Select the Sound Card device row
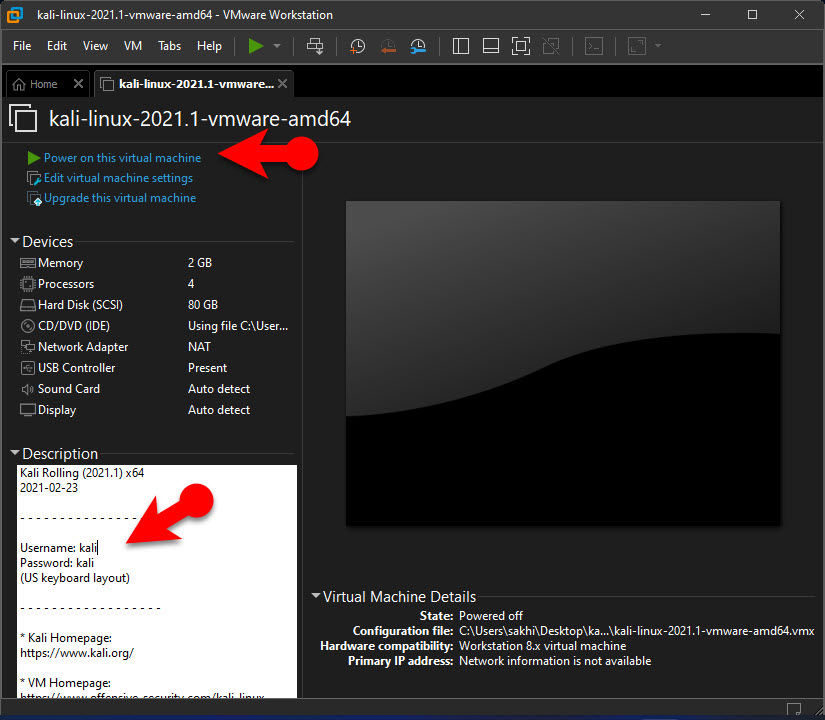The height and width of the screenshot is (720, 825). [155, 389]
